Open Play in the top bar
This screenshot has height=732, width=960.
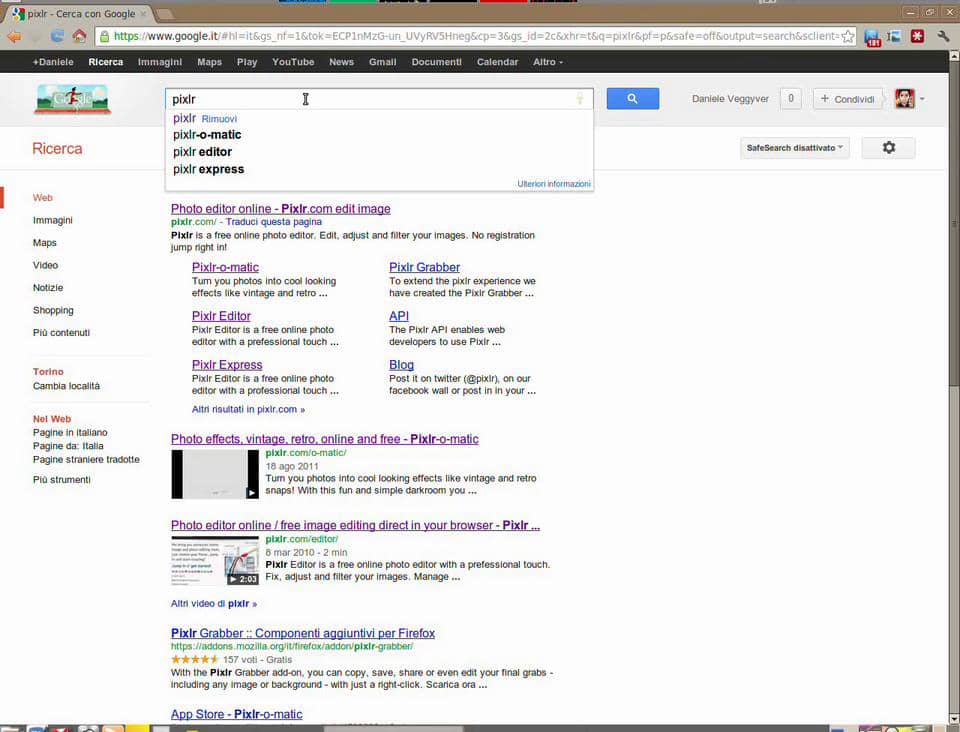coord(247,62)
